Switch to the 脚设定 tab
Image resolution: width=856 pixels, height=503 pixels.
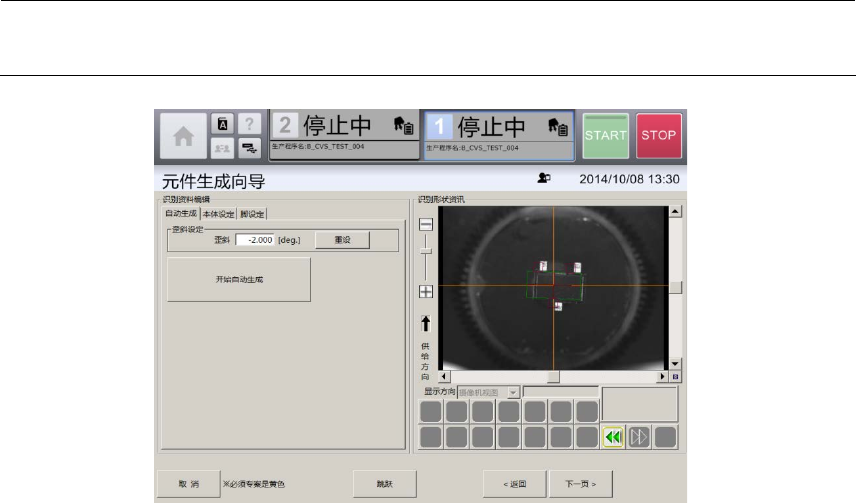coord(253,213)
